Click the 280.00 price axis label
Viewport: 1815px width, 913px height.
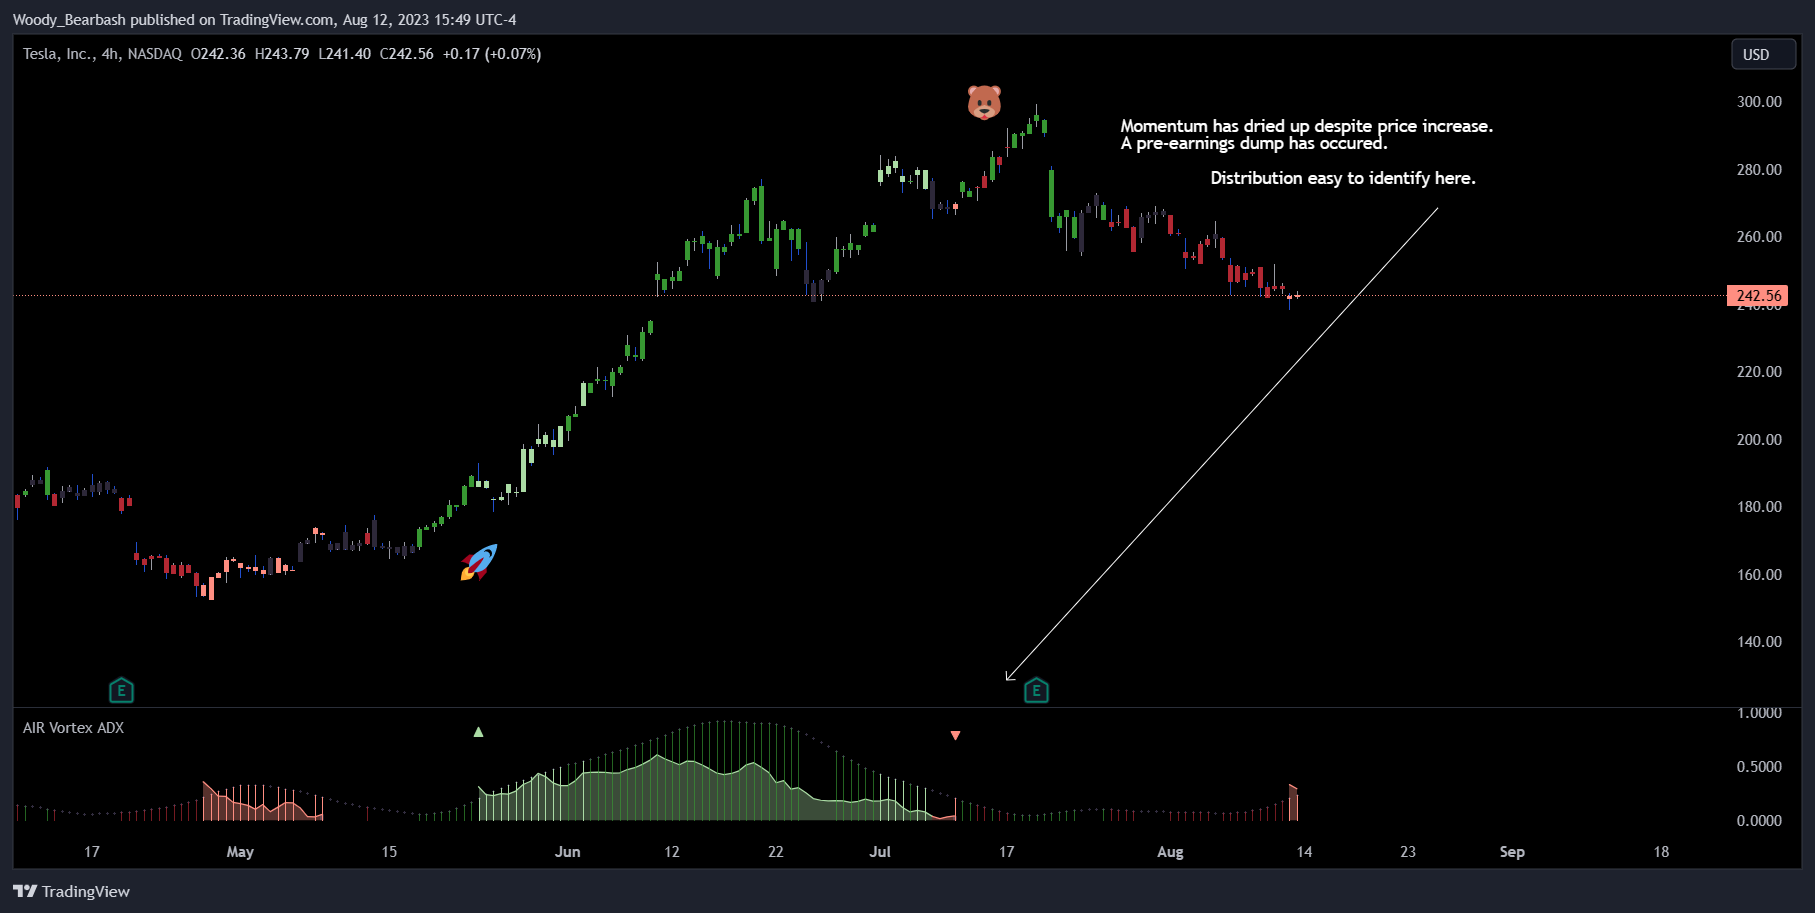coord(1759,170)
